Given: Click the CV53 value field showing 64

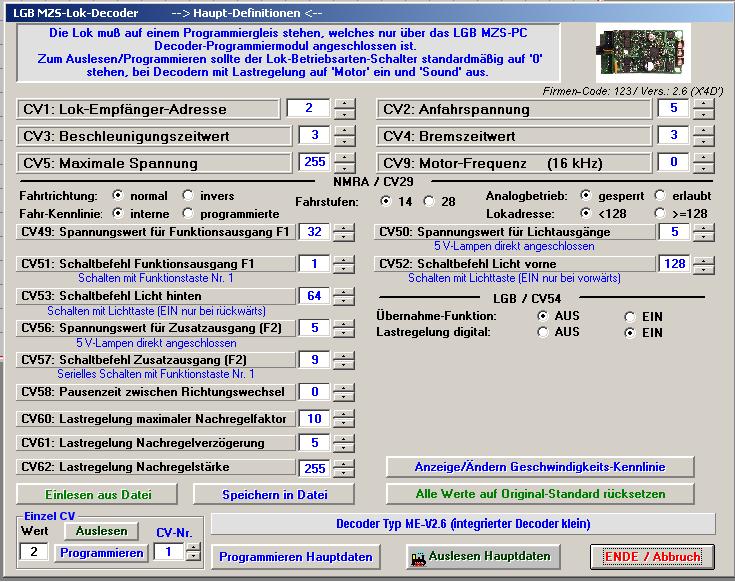Looking at the screenshot, I should tap(314, 296).
